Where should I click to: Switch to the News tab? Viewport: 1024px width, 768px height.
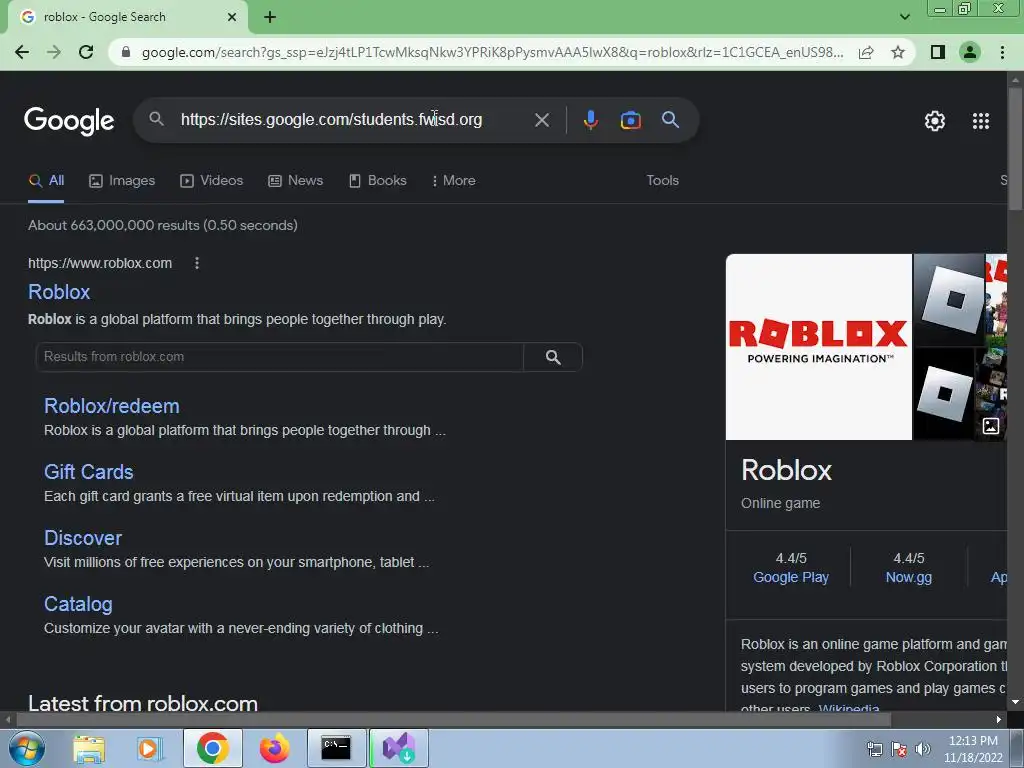pyautogui.click(x=296, y=181)
